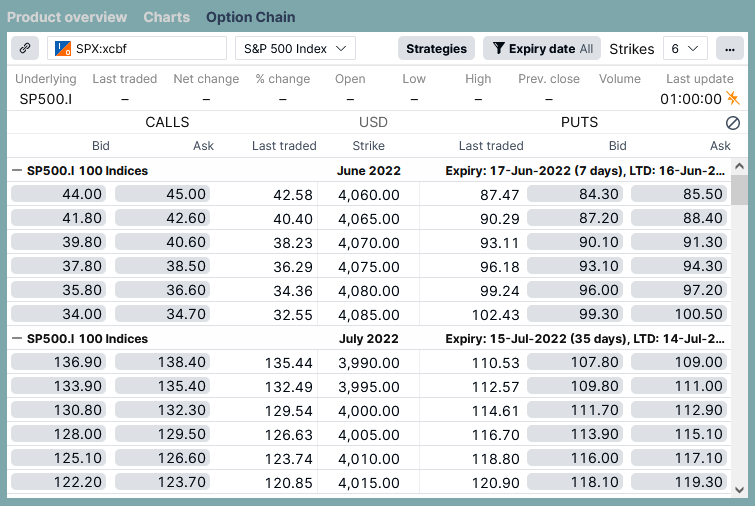Open the Expiry date All filter
Image resolution: width=755 pixels, height=507 pixels.
(542, 49)
